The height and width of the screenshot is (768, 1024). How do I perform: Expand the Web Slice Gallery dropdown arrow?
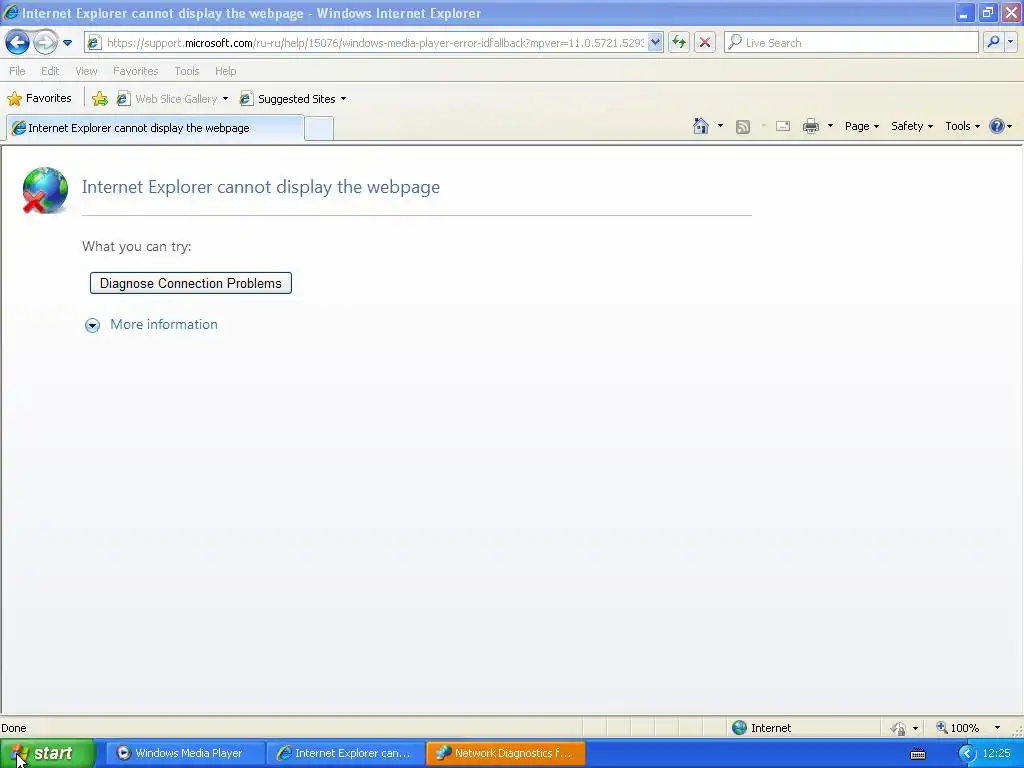pos(225,99)
